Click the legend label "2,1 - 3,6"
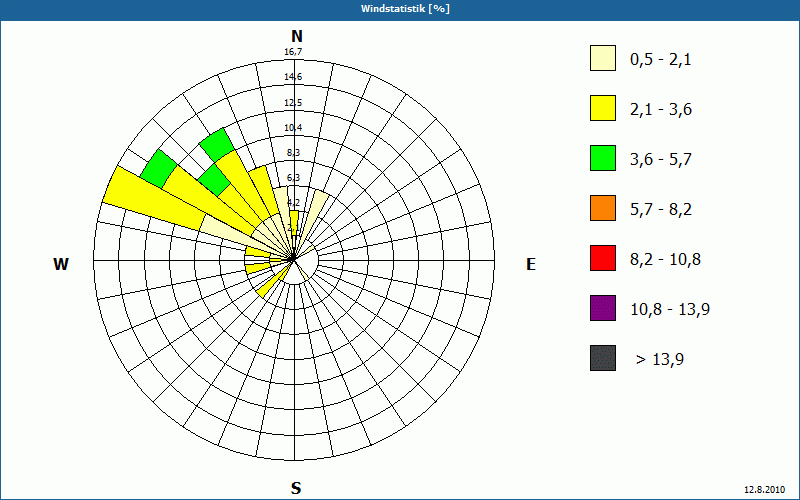This screenshot has height=500, width=800. click(661, 110)
